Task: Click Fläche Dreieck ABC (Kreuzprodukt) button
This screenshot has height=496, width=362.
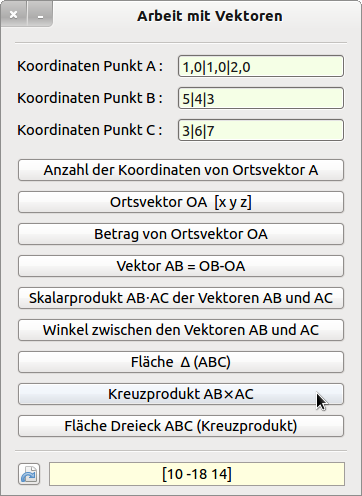Action: point(181,426)
